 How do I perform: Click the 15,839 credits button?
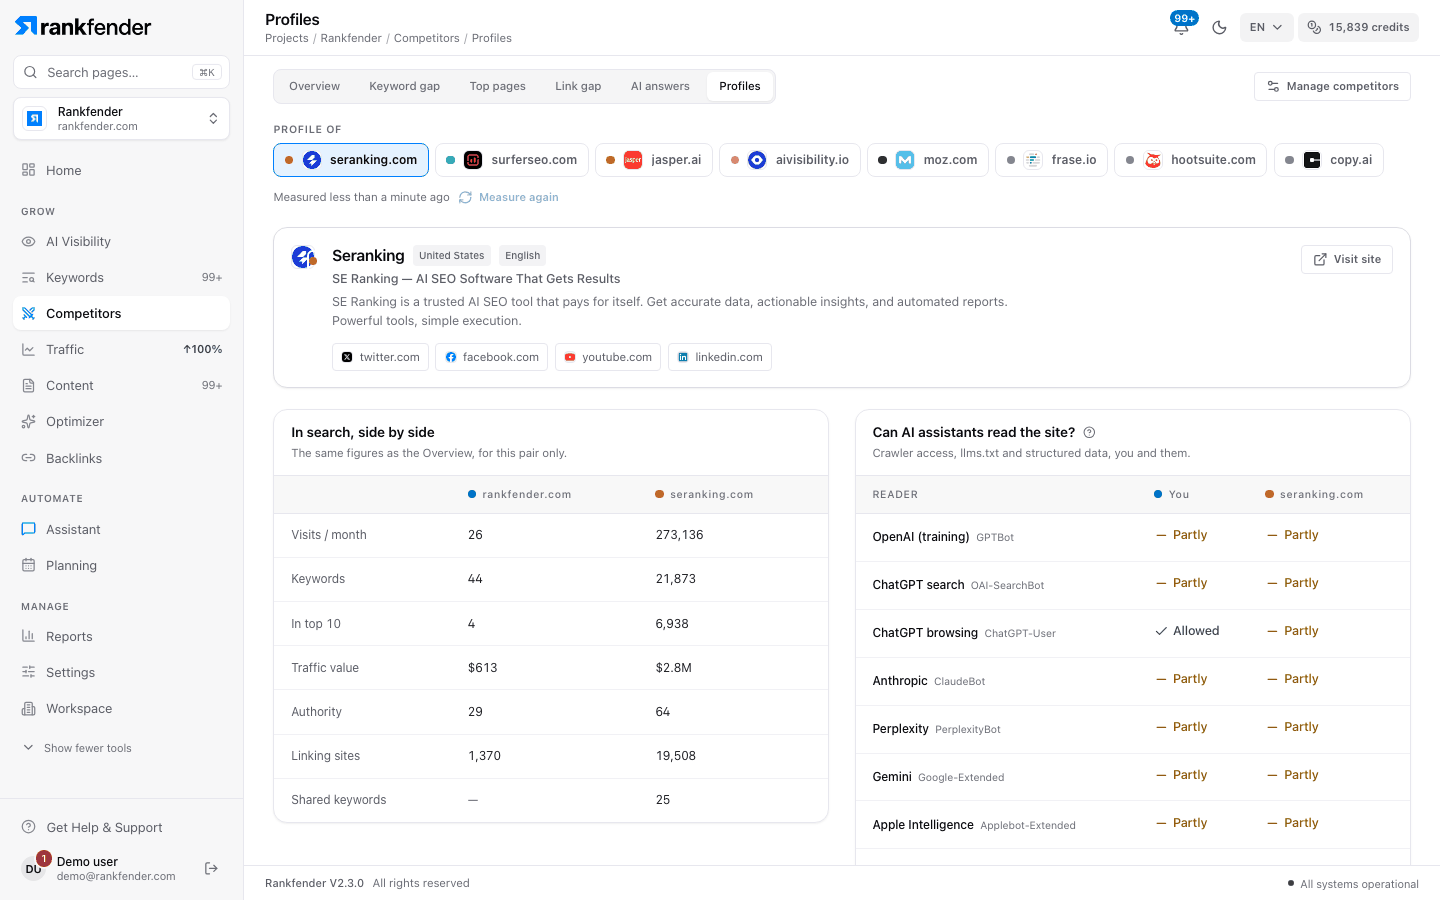(x=1358, y=27)
